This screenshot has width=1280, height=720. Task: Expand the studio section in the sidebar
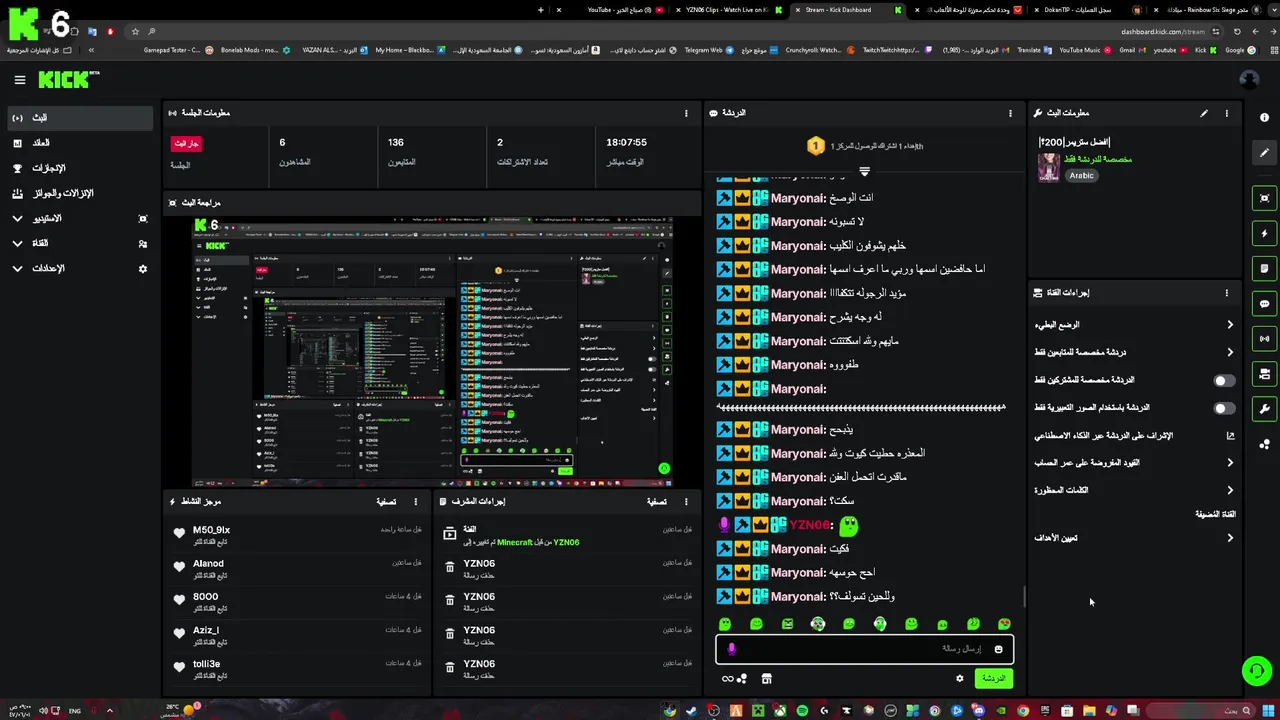pos(80,218)
